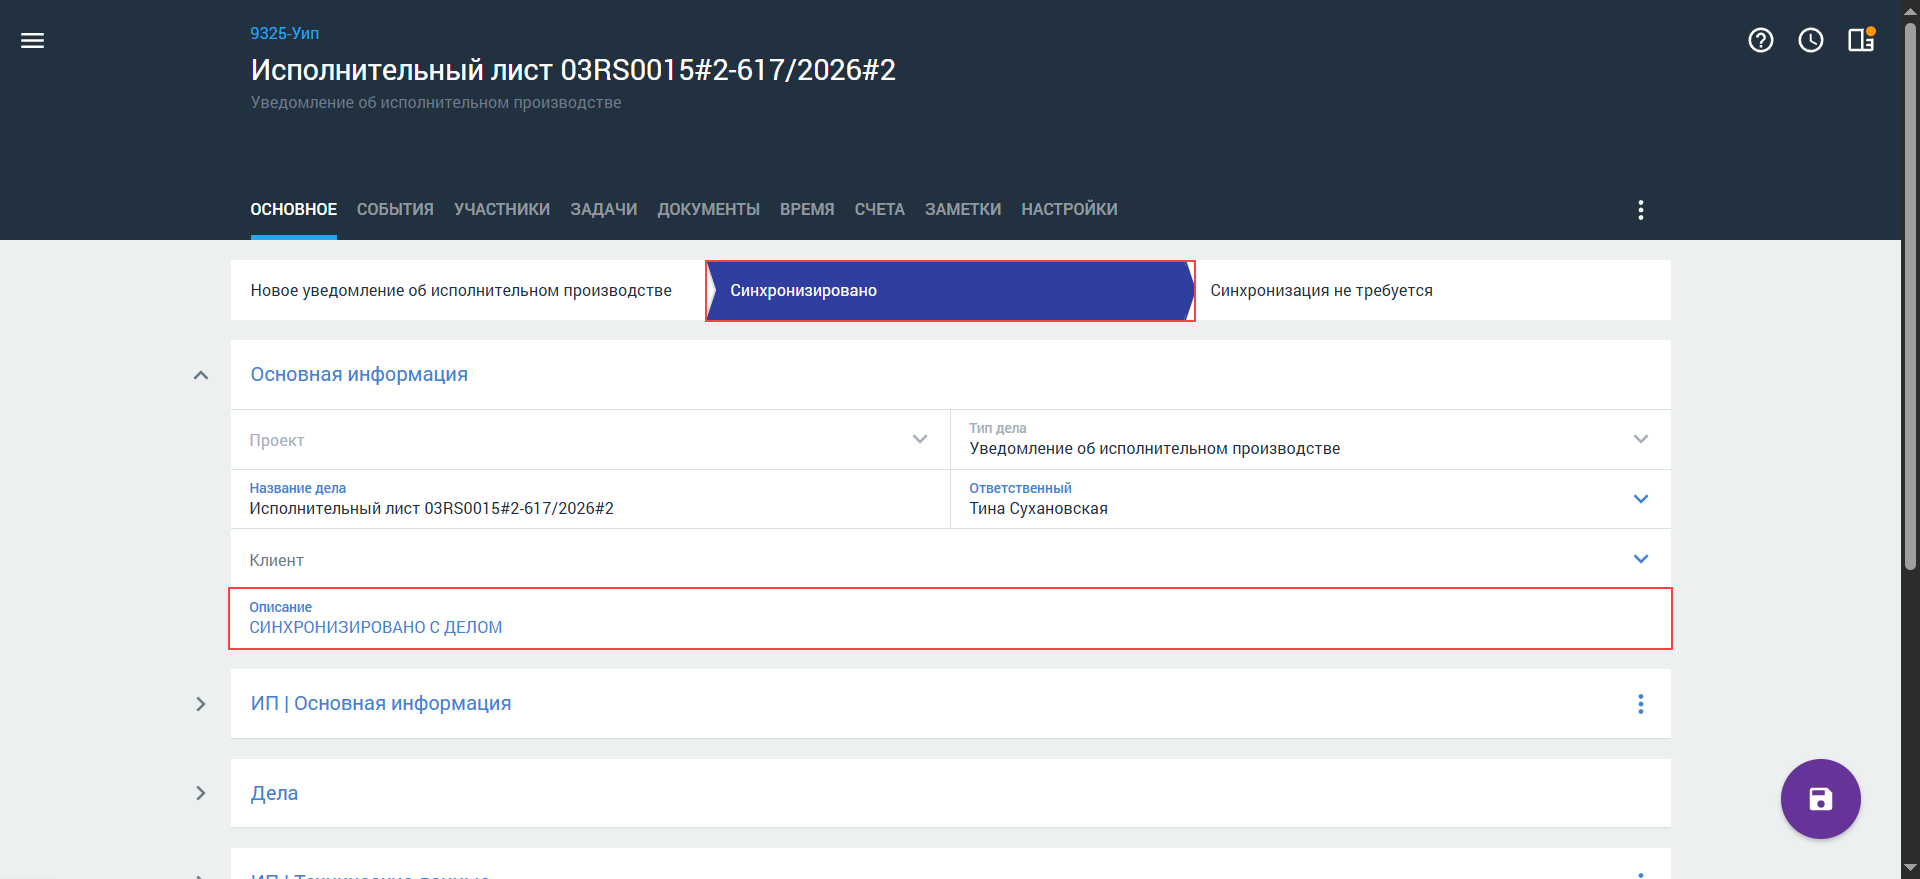The image size is (1920, 879).
Task: Open the Клиент dropdown arrow
Action: tap(1641, 559)
